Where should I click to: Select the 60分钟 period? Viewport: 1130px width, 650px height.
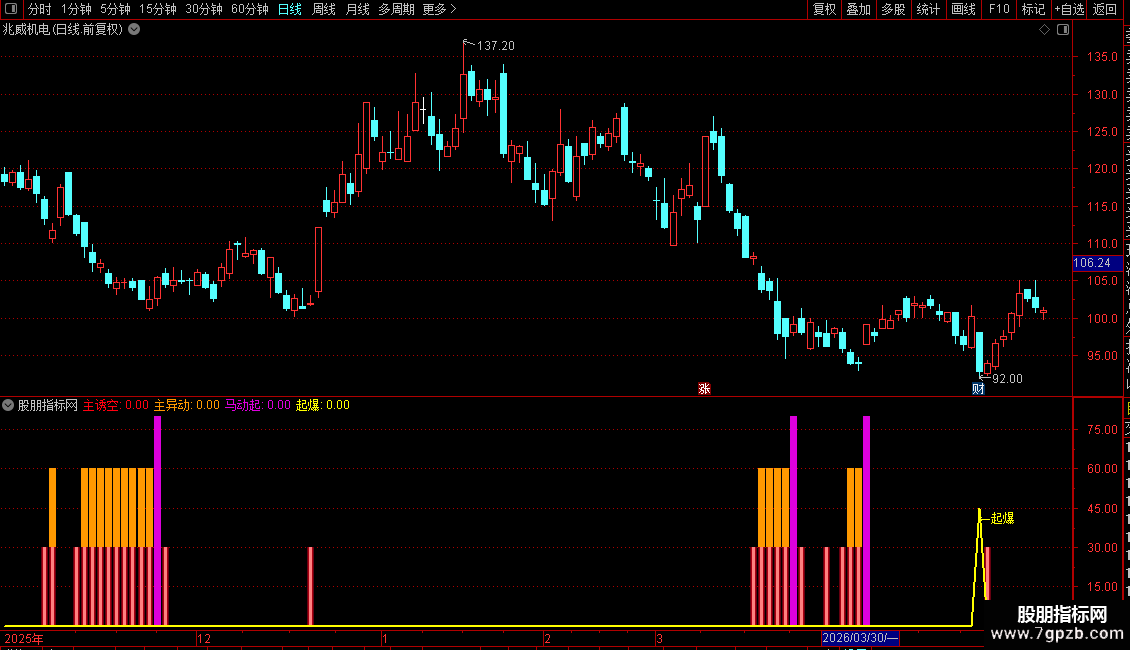coord(249,9)
